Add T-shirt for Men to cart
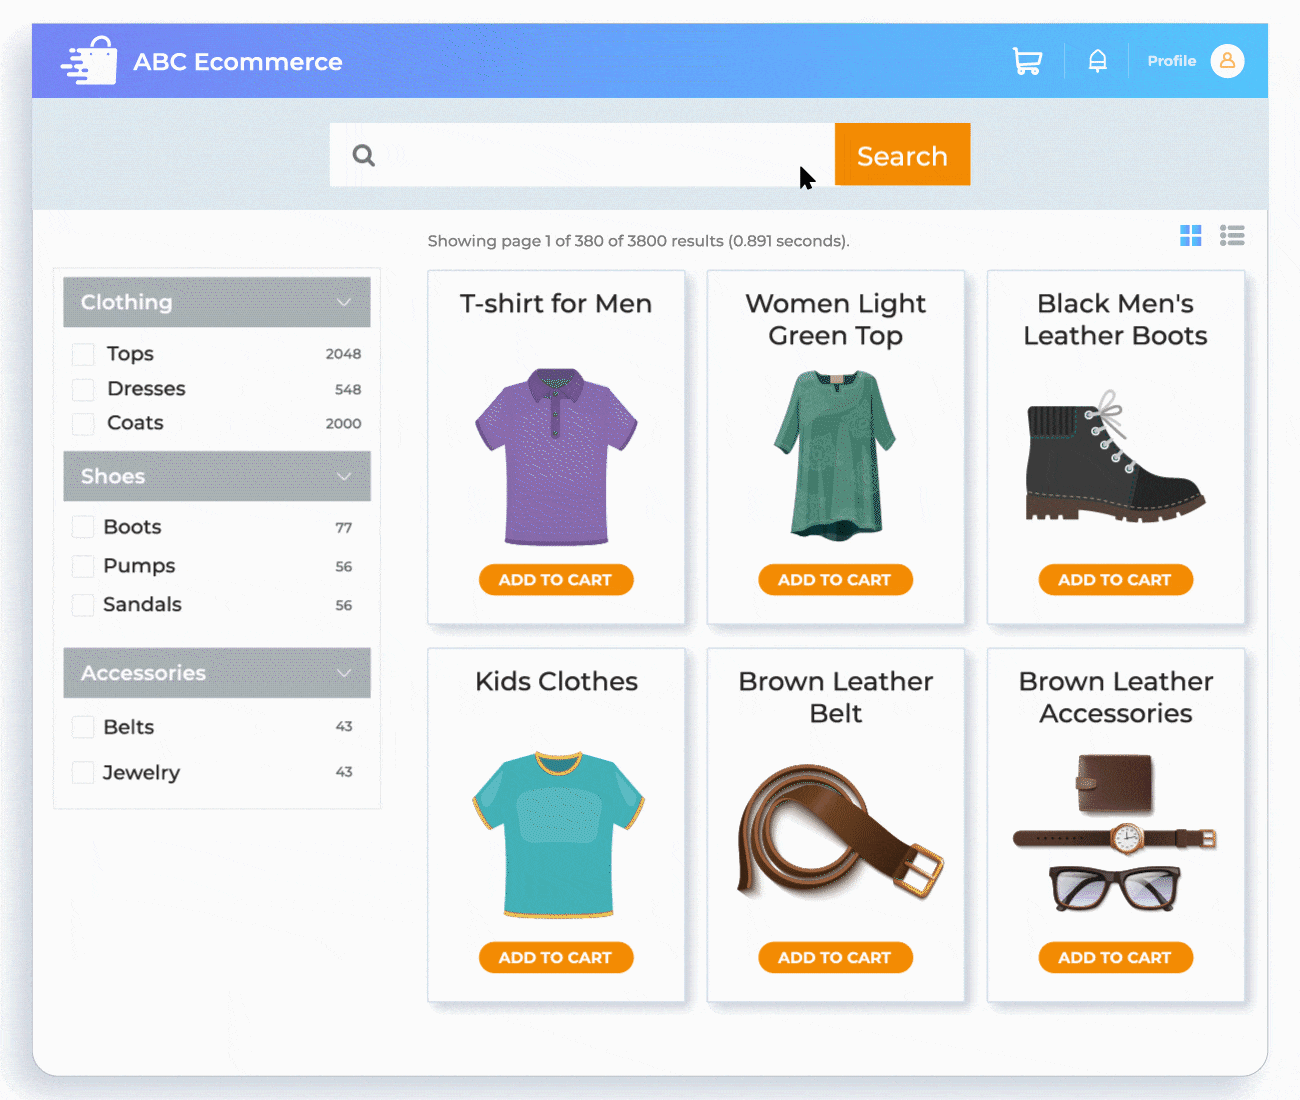 [556, 580]
